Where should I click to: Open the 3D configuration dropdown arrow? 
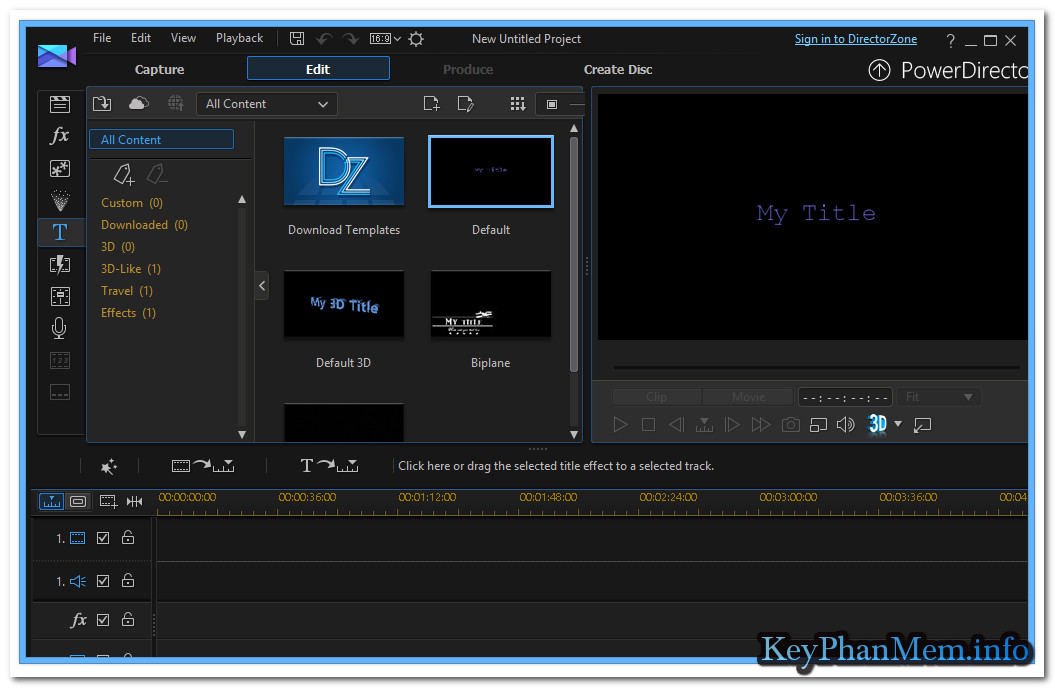coord(898,424)
